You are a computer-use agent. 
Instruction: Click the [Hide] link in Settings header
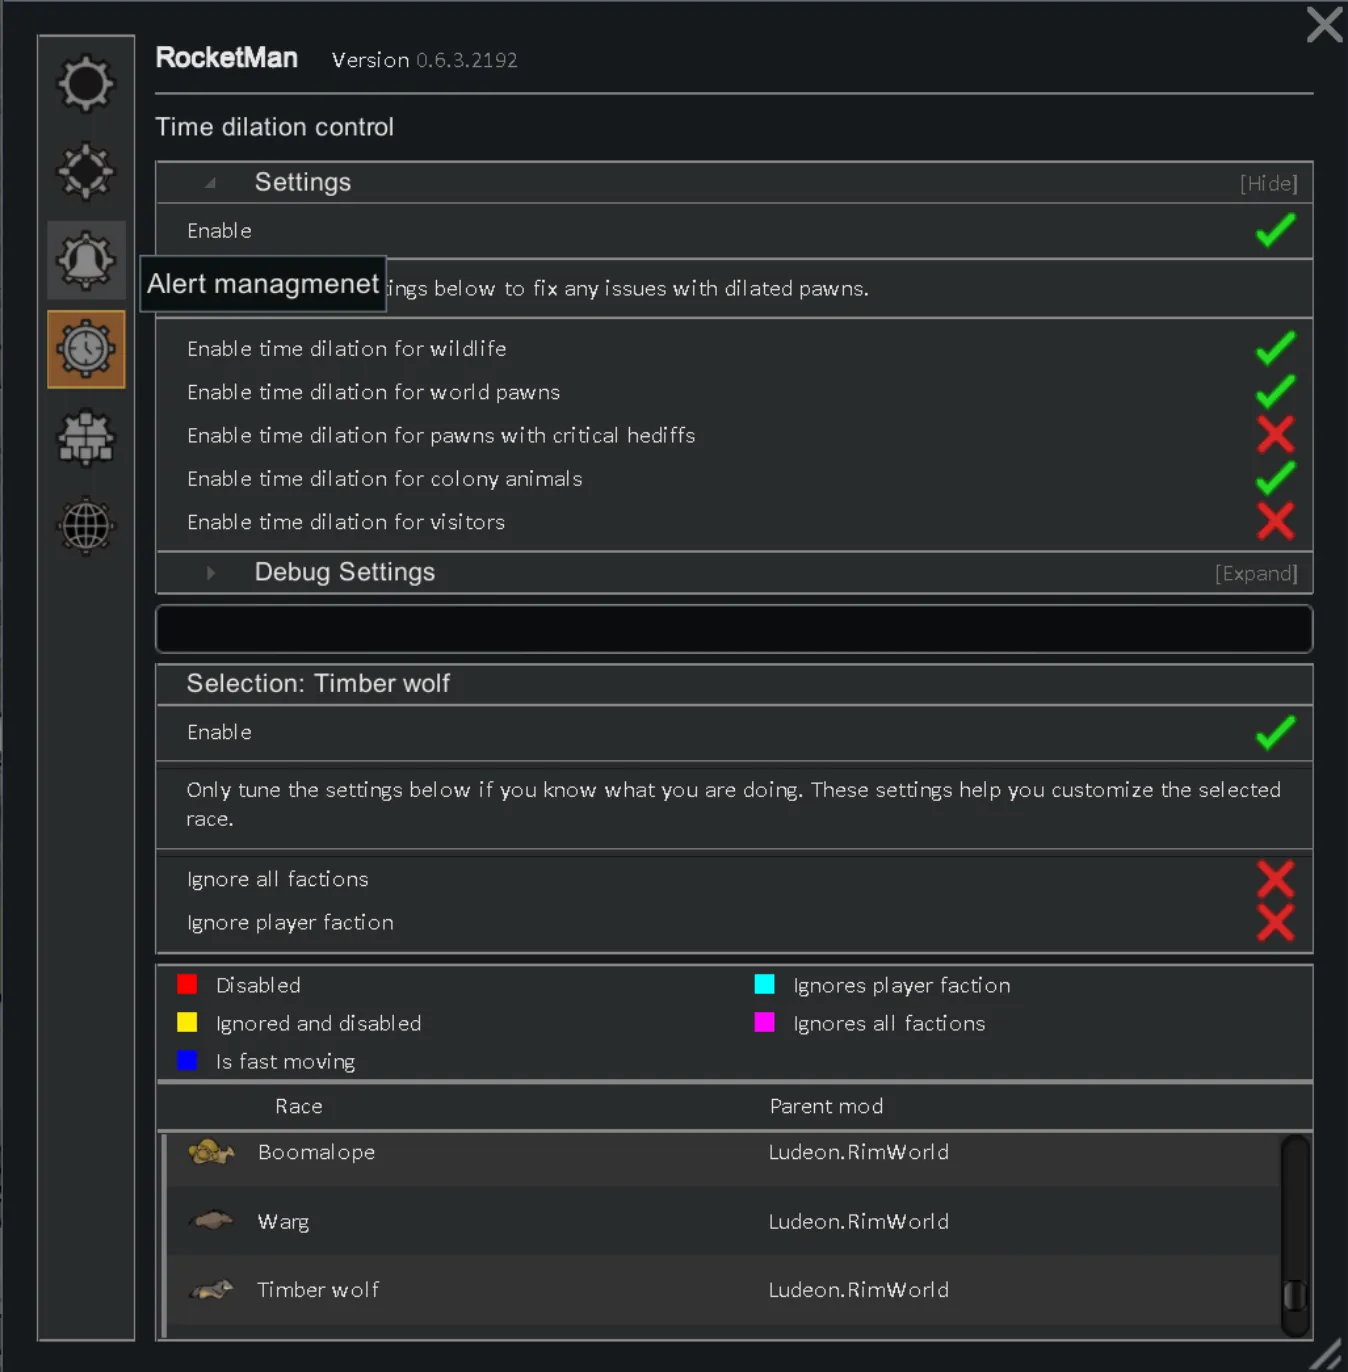[x=1268, y=184]
